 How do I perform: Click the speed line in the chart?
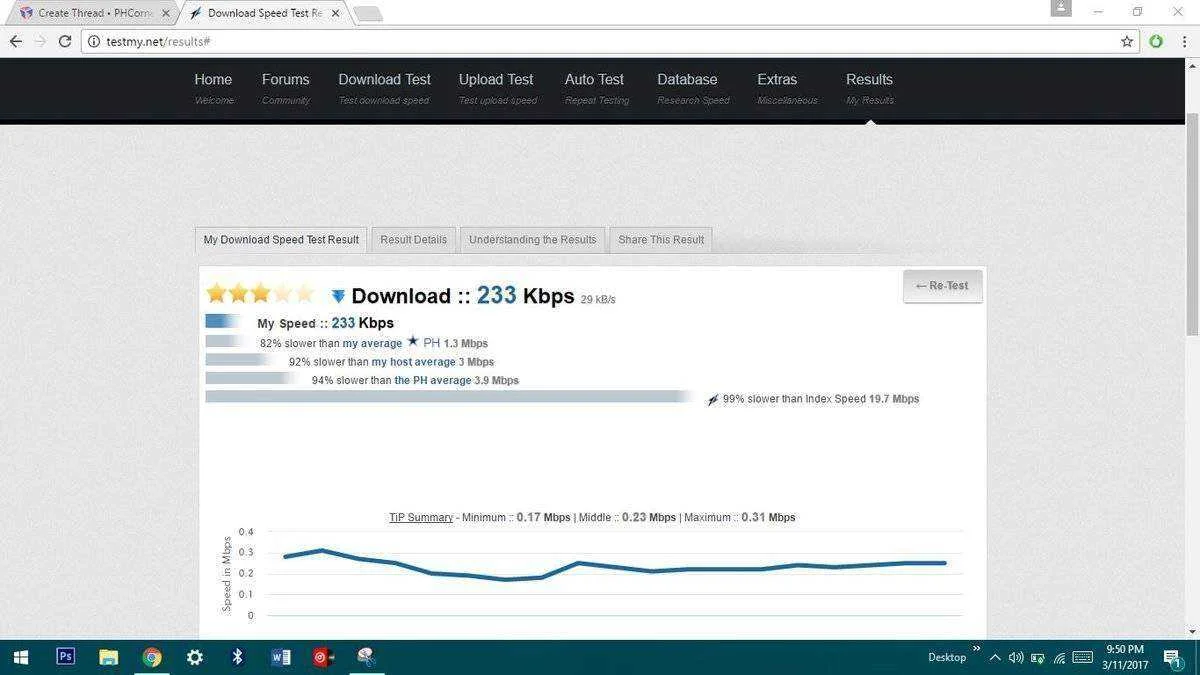point(615,568)
